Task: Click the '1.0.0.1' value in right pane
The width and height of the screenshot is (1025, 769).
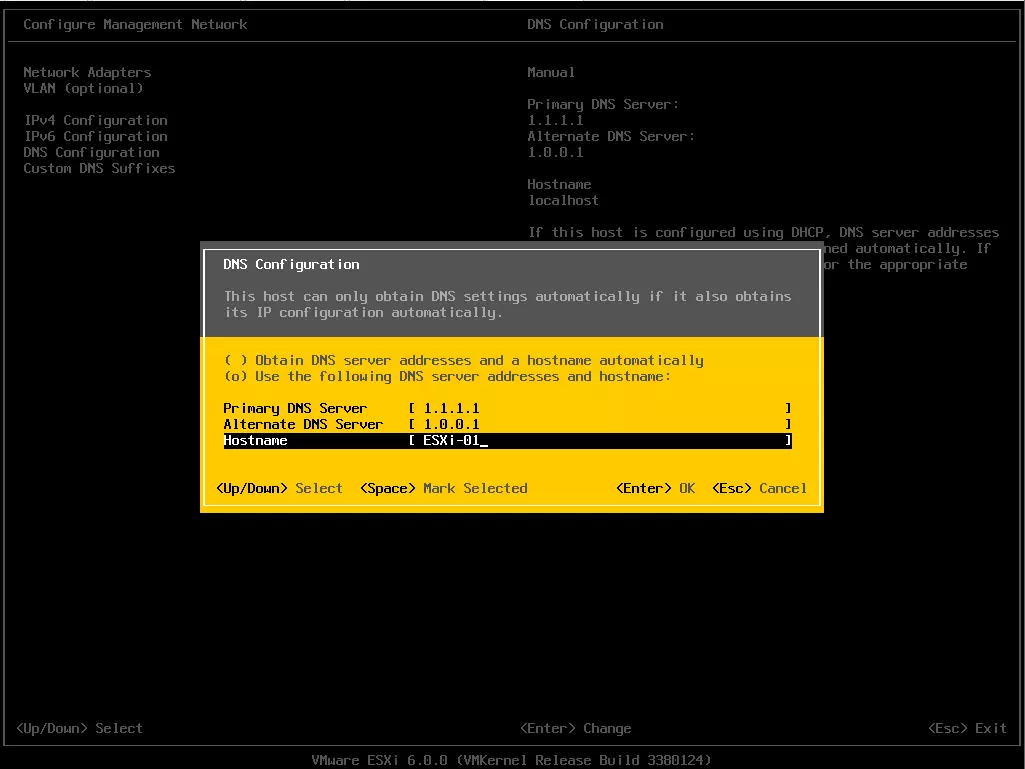Action: (x=556, y=152)
